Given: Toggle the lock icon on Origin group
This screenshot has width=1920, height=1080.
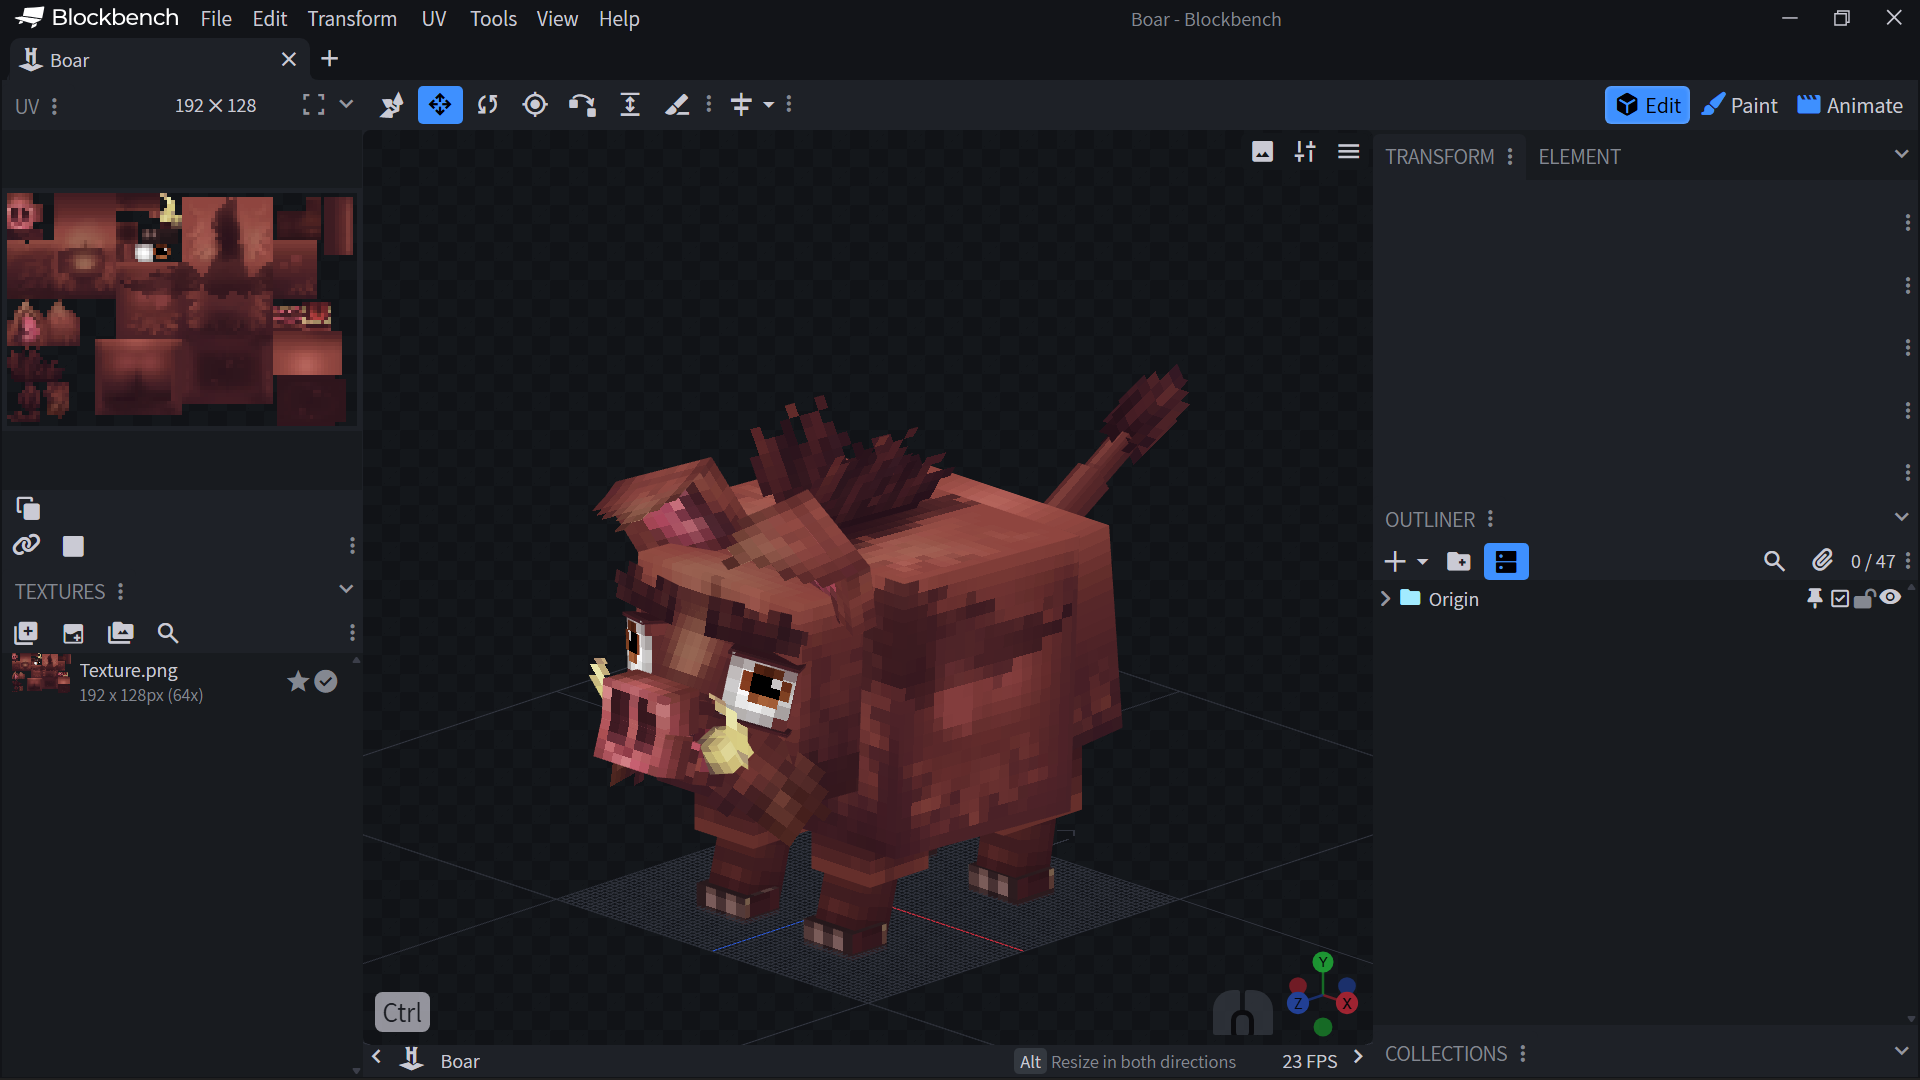Looking at the screenshot, I should coord(1864,599).
